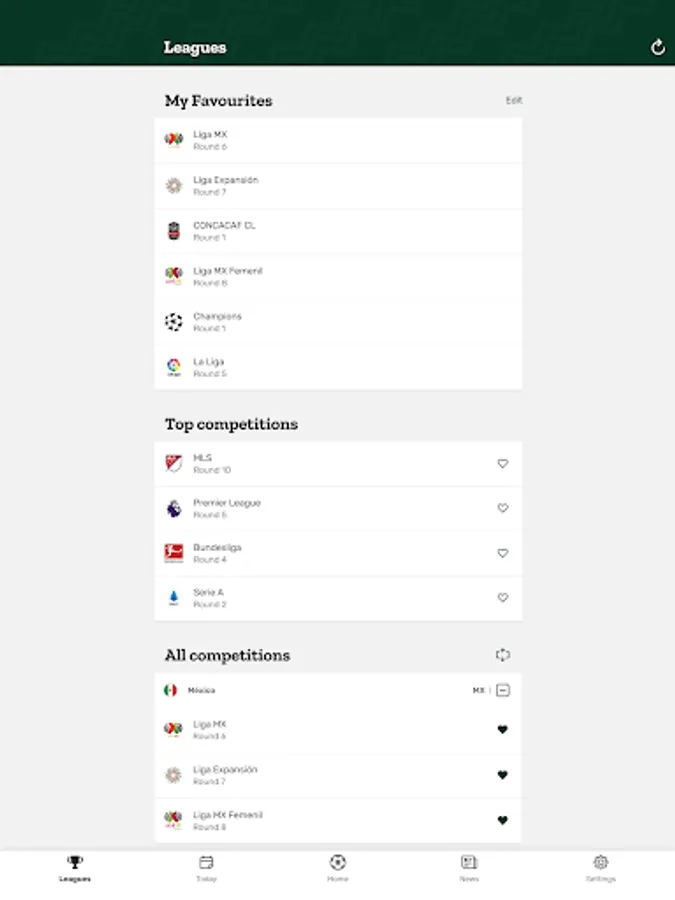This screenshot has height=900, width=675.
Task: Remove Liga MX Femenil favourite heart
Action: tap(502, 820)
